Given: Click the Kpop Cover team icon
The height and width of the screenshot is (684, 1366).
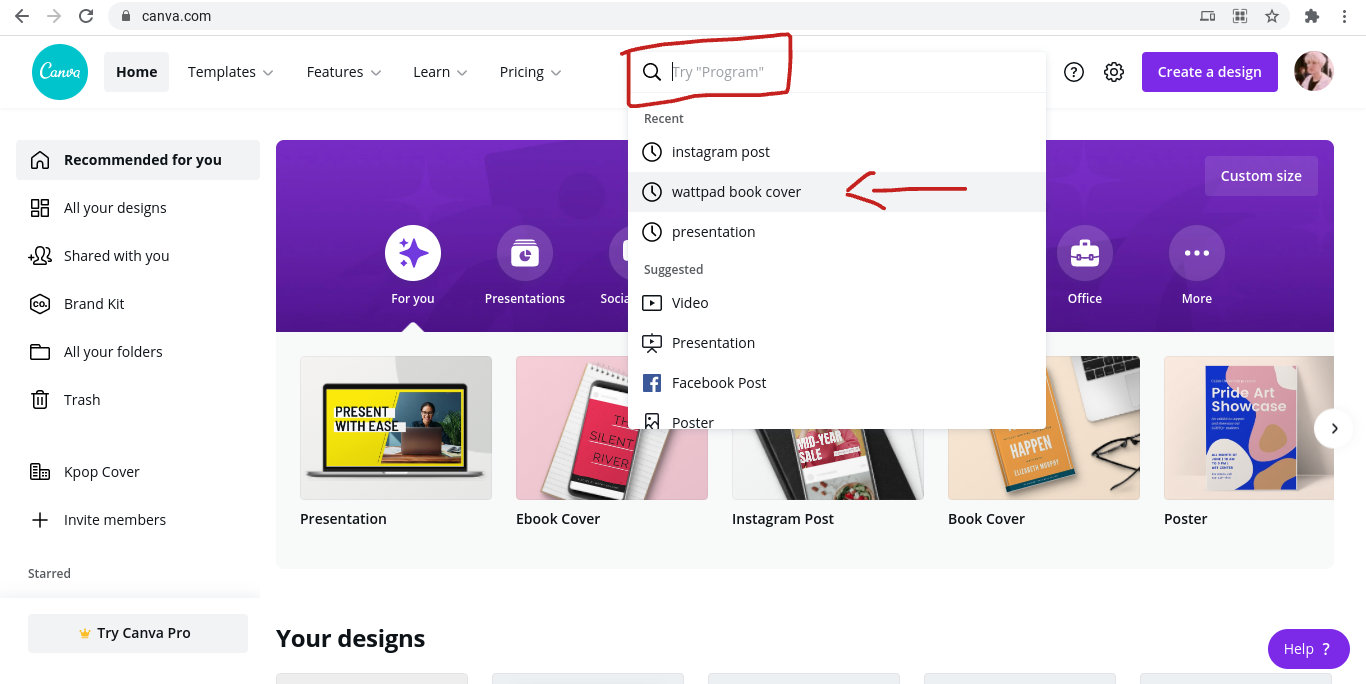Looking at the screenshot, I should (40, 472).
